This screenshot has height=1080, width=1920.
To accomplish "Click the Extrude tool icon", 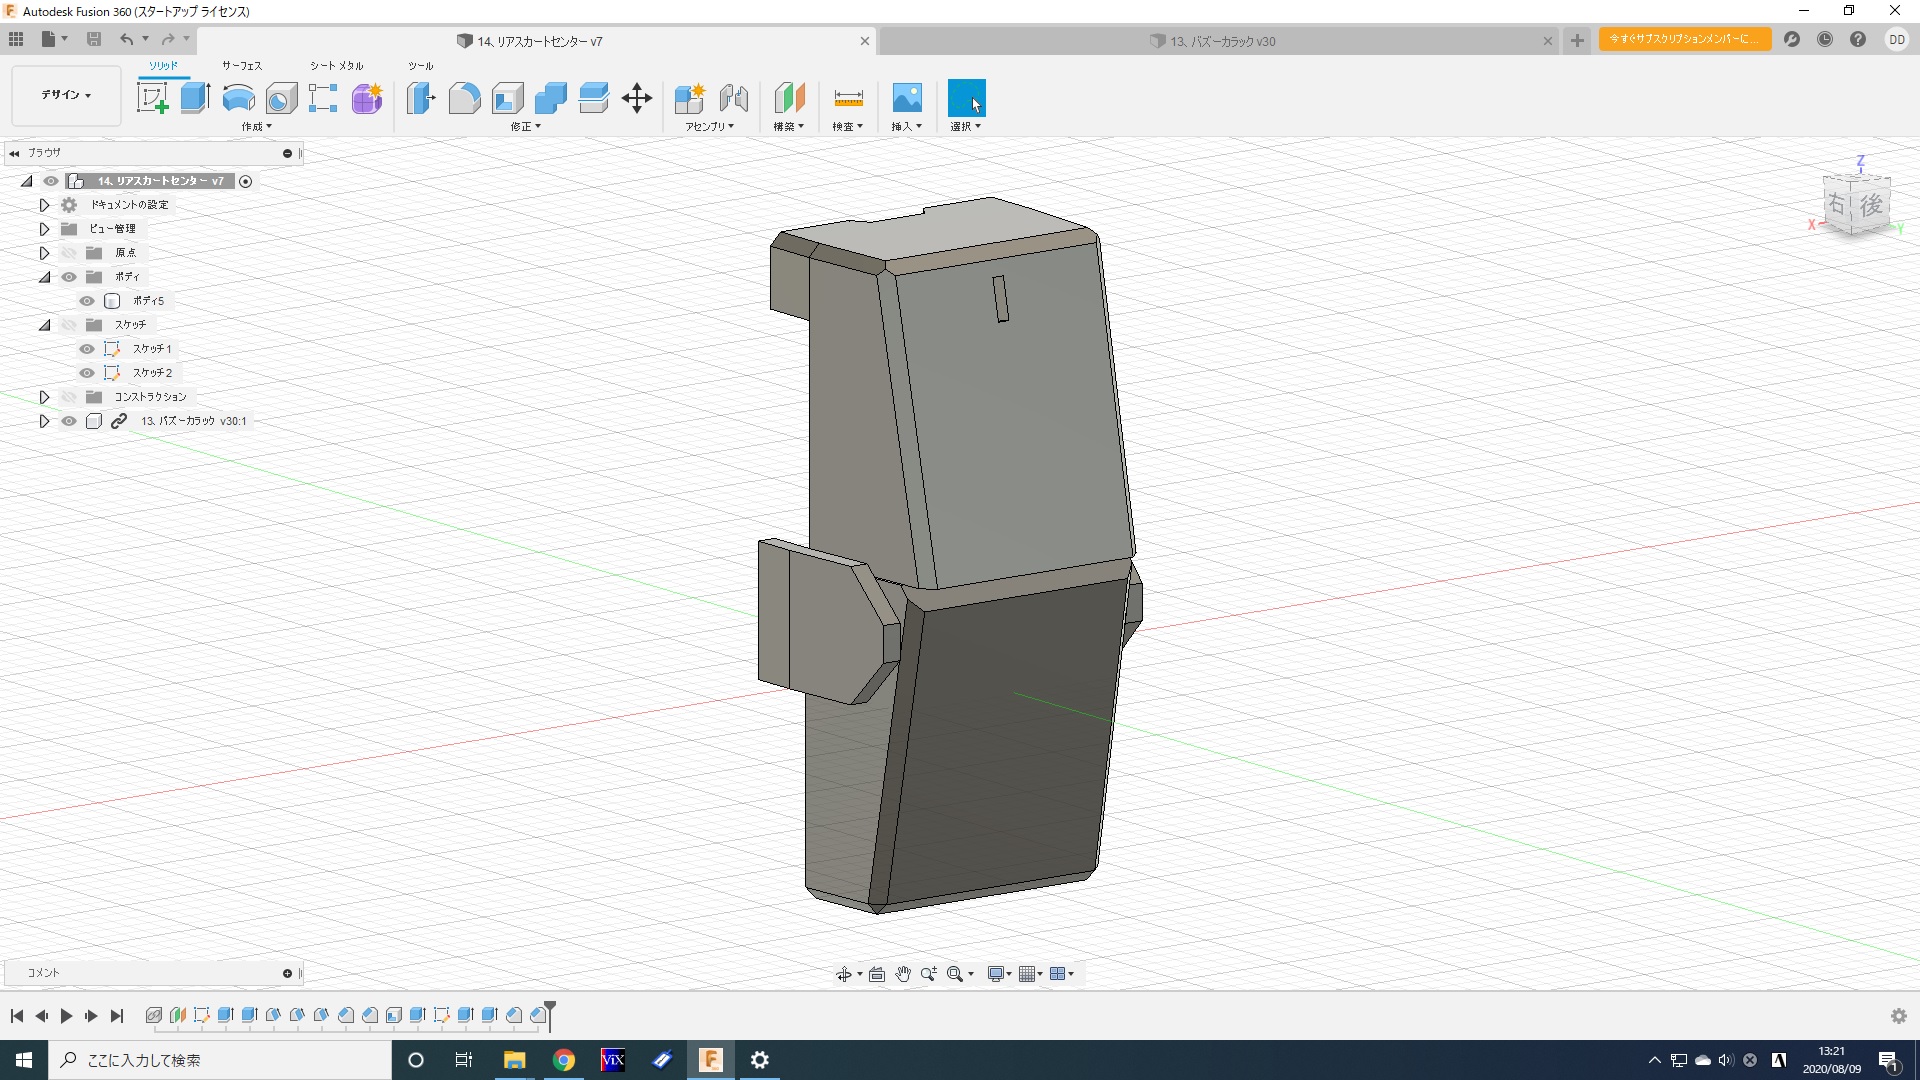I will [195, 98].
